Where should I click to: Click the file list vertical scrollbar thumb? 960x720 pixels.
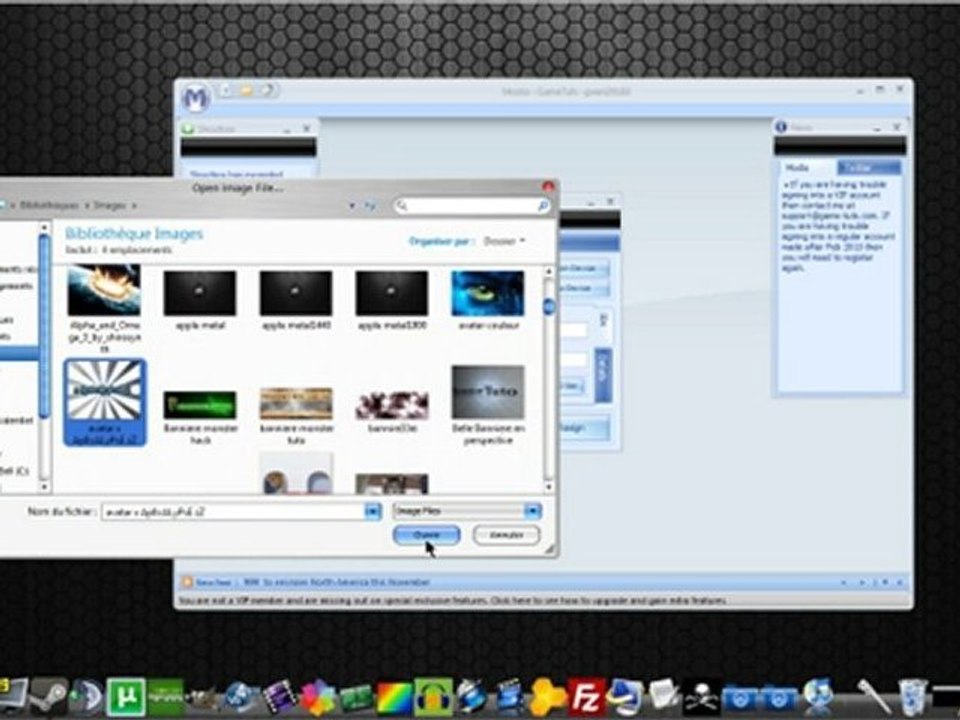[x=549, y=306]
